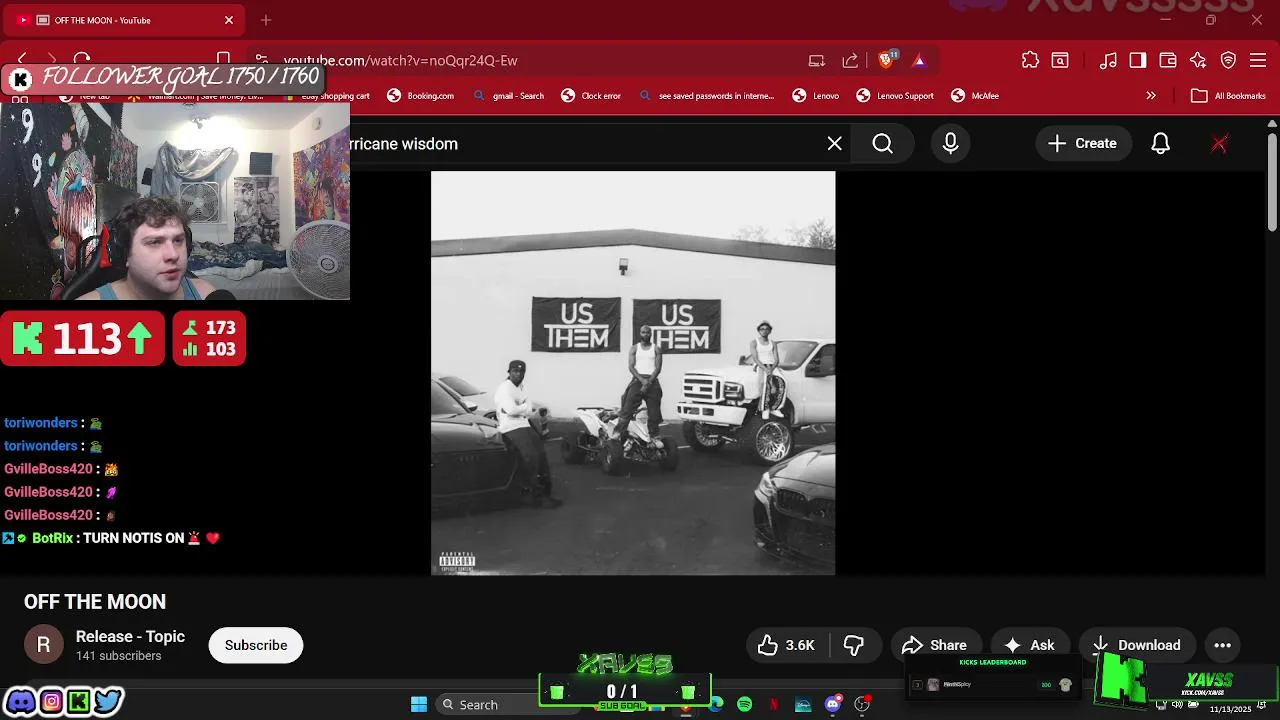Start YouTube voice search microphone
Image resolution: width=1280 pixels, height=720 pixels.
click(x=951, y=144)
